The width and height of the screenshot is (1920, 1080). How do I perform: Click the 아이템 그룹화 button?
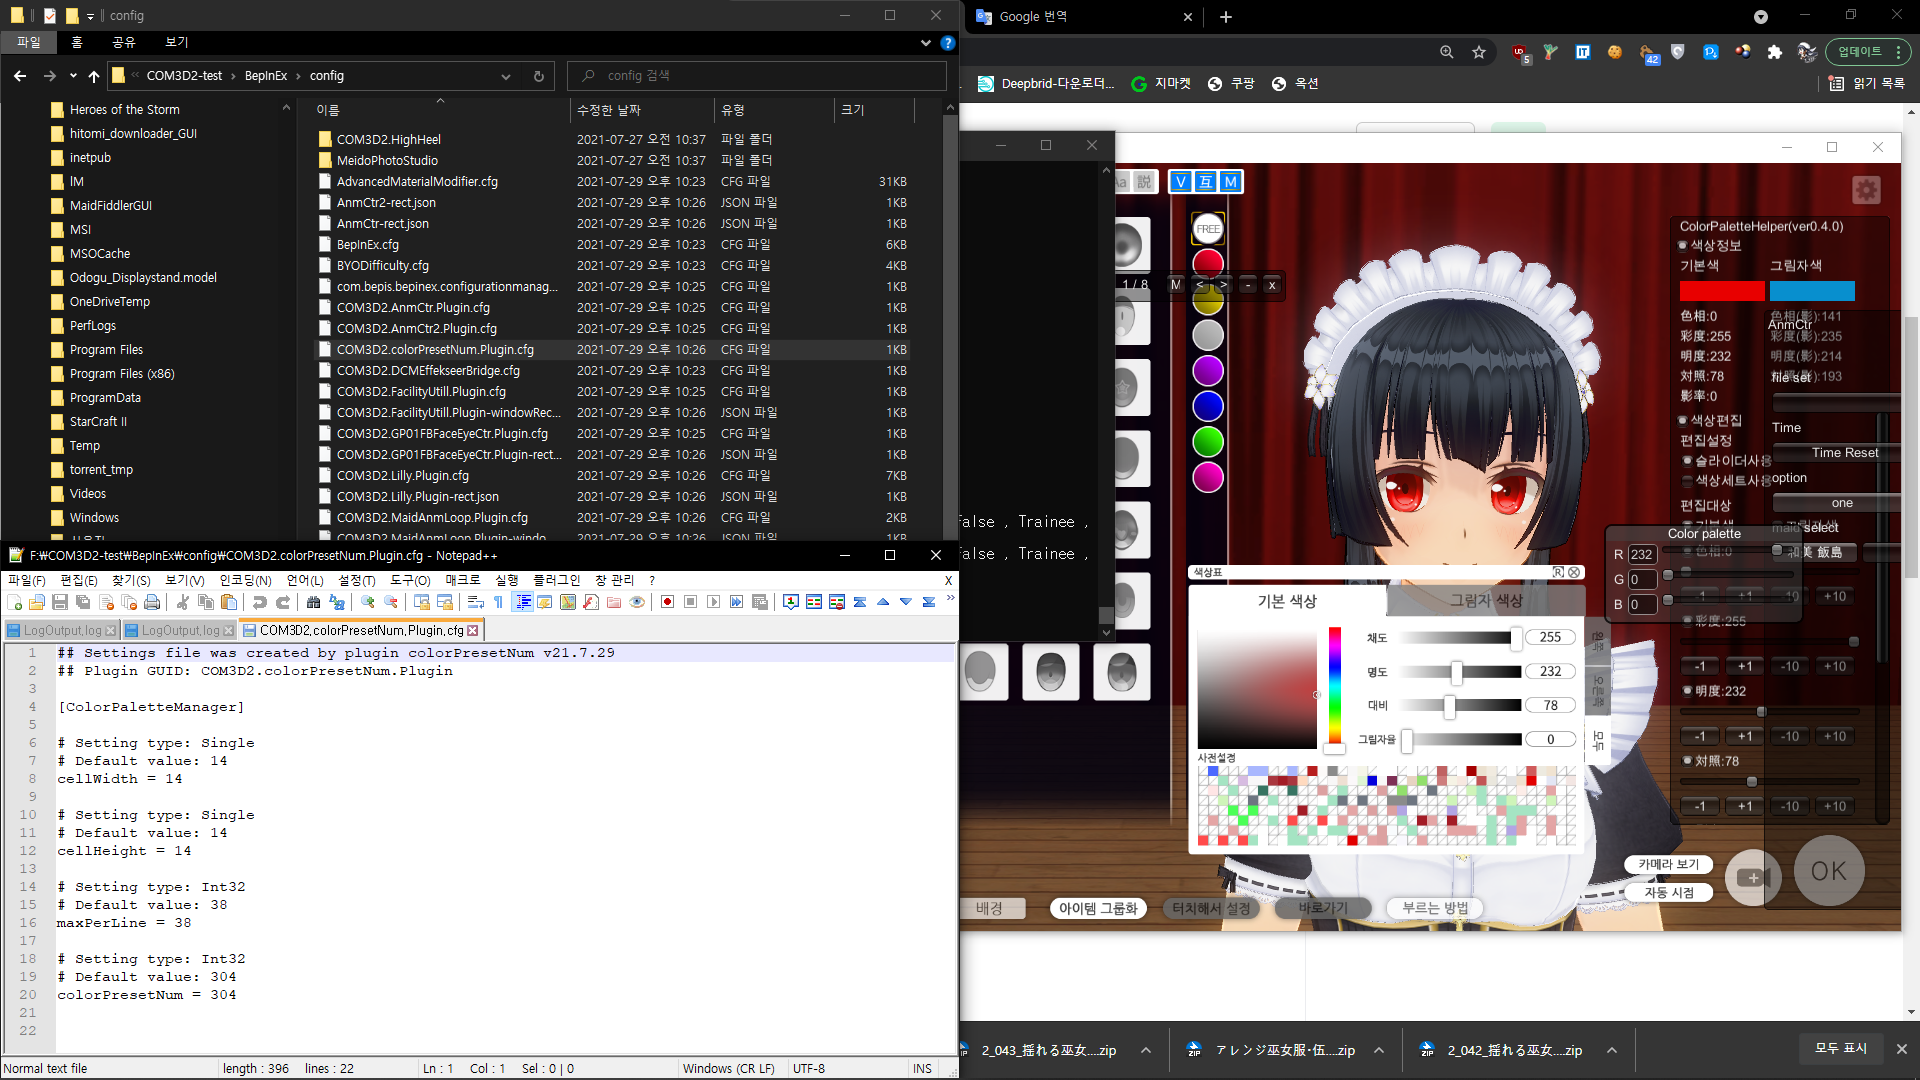click(x=1098, y=908)
